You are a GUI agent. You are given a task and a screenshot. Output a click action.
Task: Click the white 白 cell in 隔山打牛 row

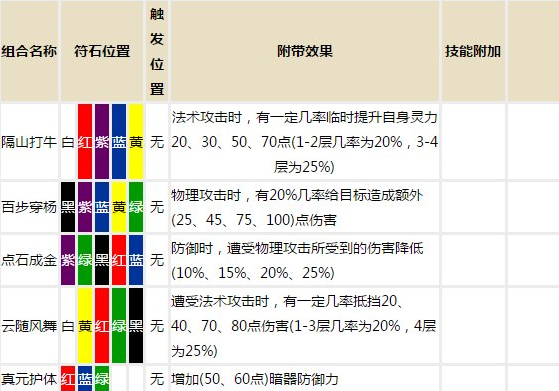68,142
